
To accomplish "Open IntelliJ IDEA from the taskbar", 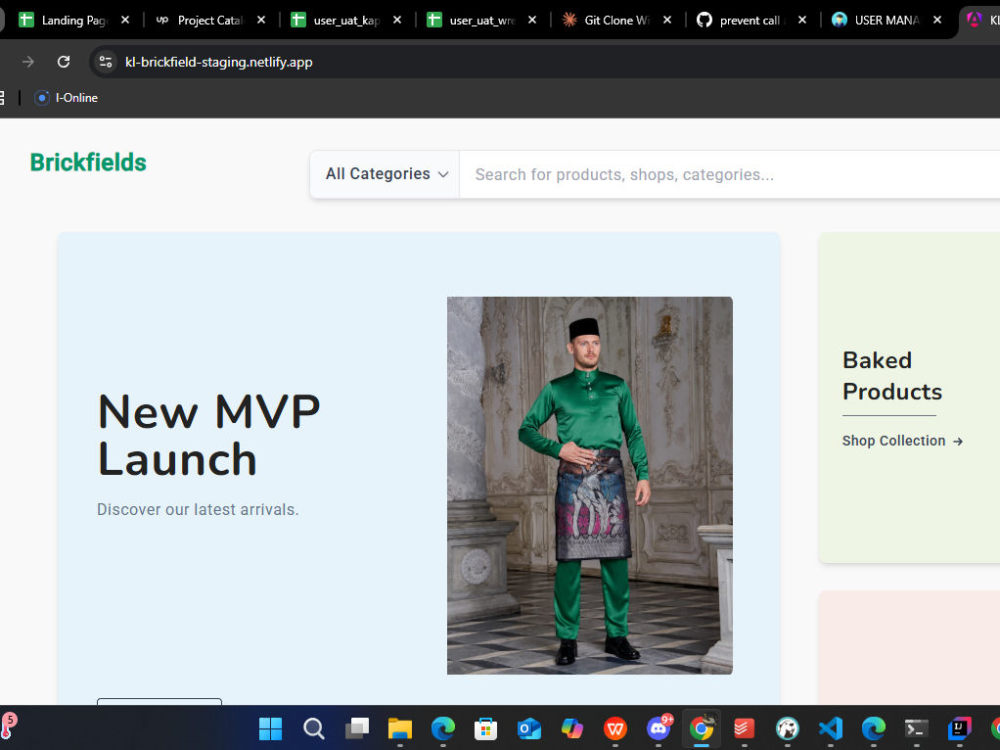I will (x=959, y=728).
